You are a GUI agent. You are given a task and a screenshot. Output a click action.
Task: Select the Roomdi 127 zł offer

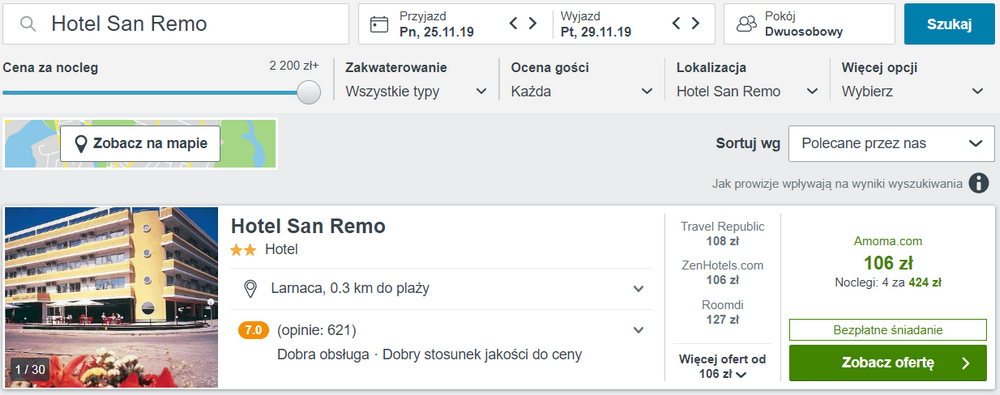722,312
